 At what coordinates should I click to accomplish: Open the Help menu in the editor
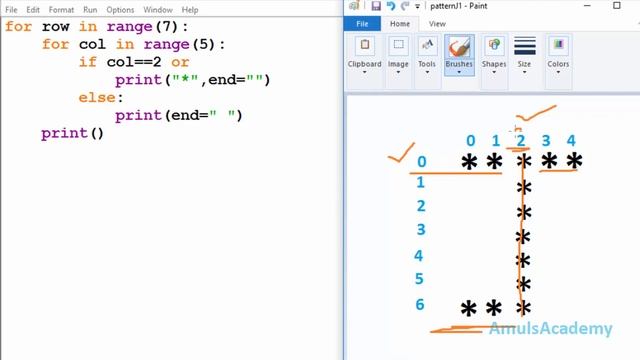pyautogui.click(x=190, y=9)
